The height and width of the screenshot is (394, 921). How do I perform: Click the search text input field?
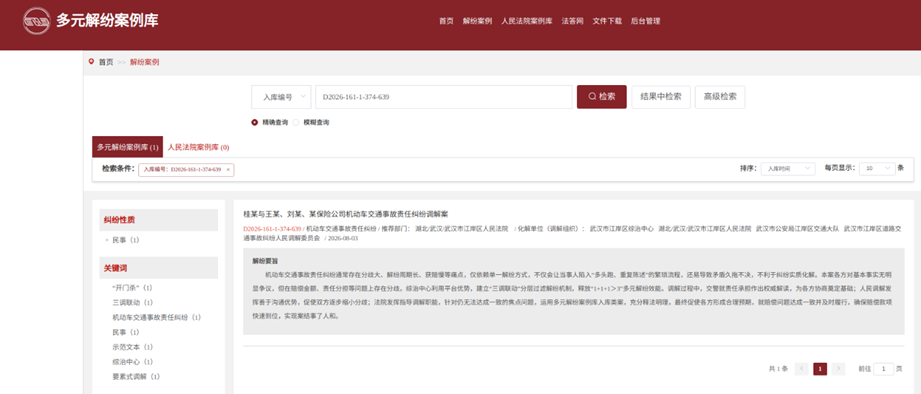[443, 97]
